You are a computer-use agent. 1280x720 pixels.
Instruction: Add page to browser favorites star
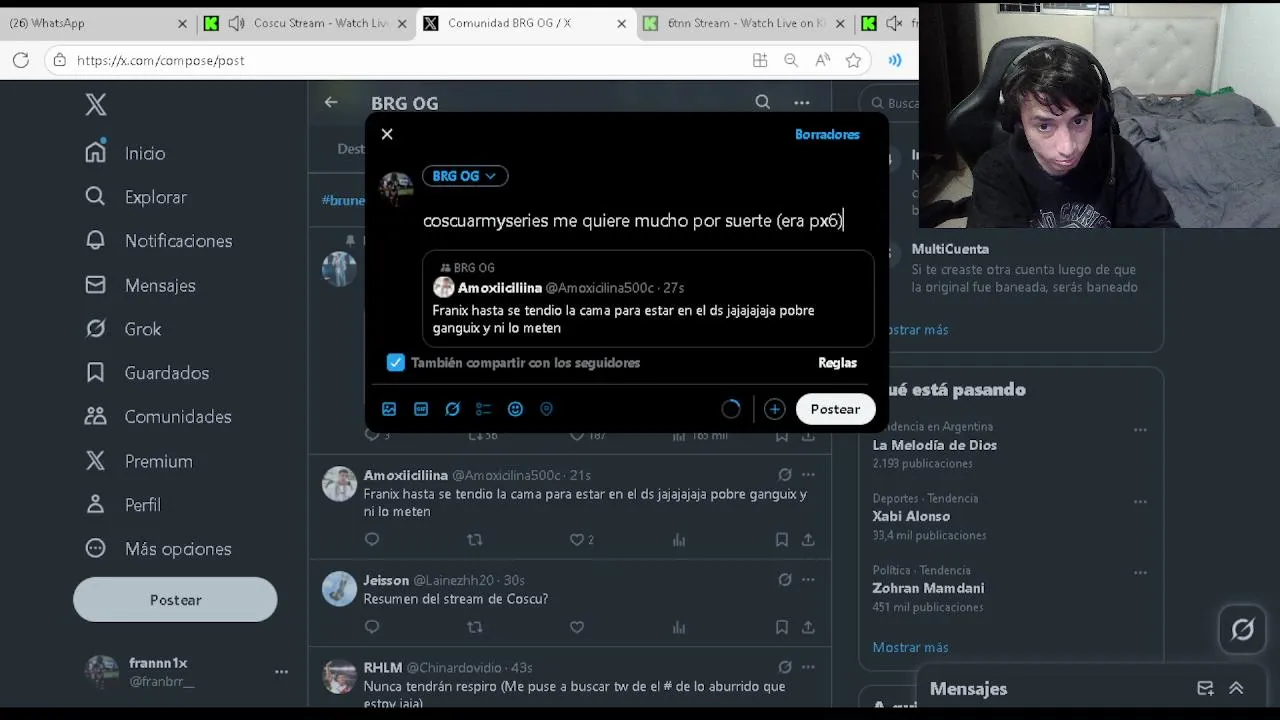coord(853,60)
